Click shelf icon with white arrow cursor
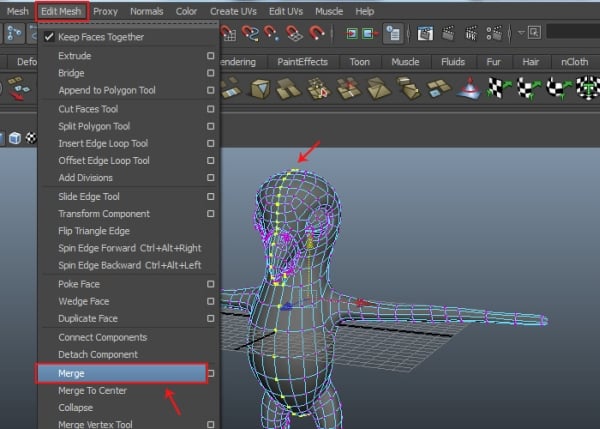600x429 pixels. tap(319, 88)
